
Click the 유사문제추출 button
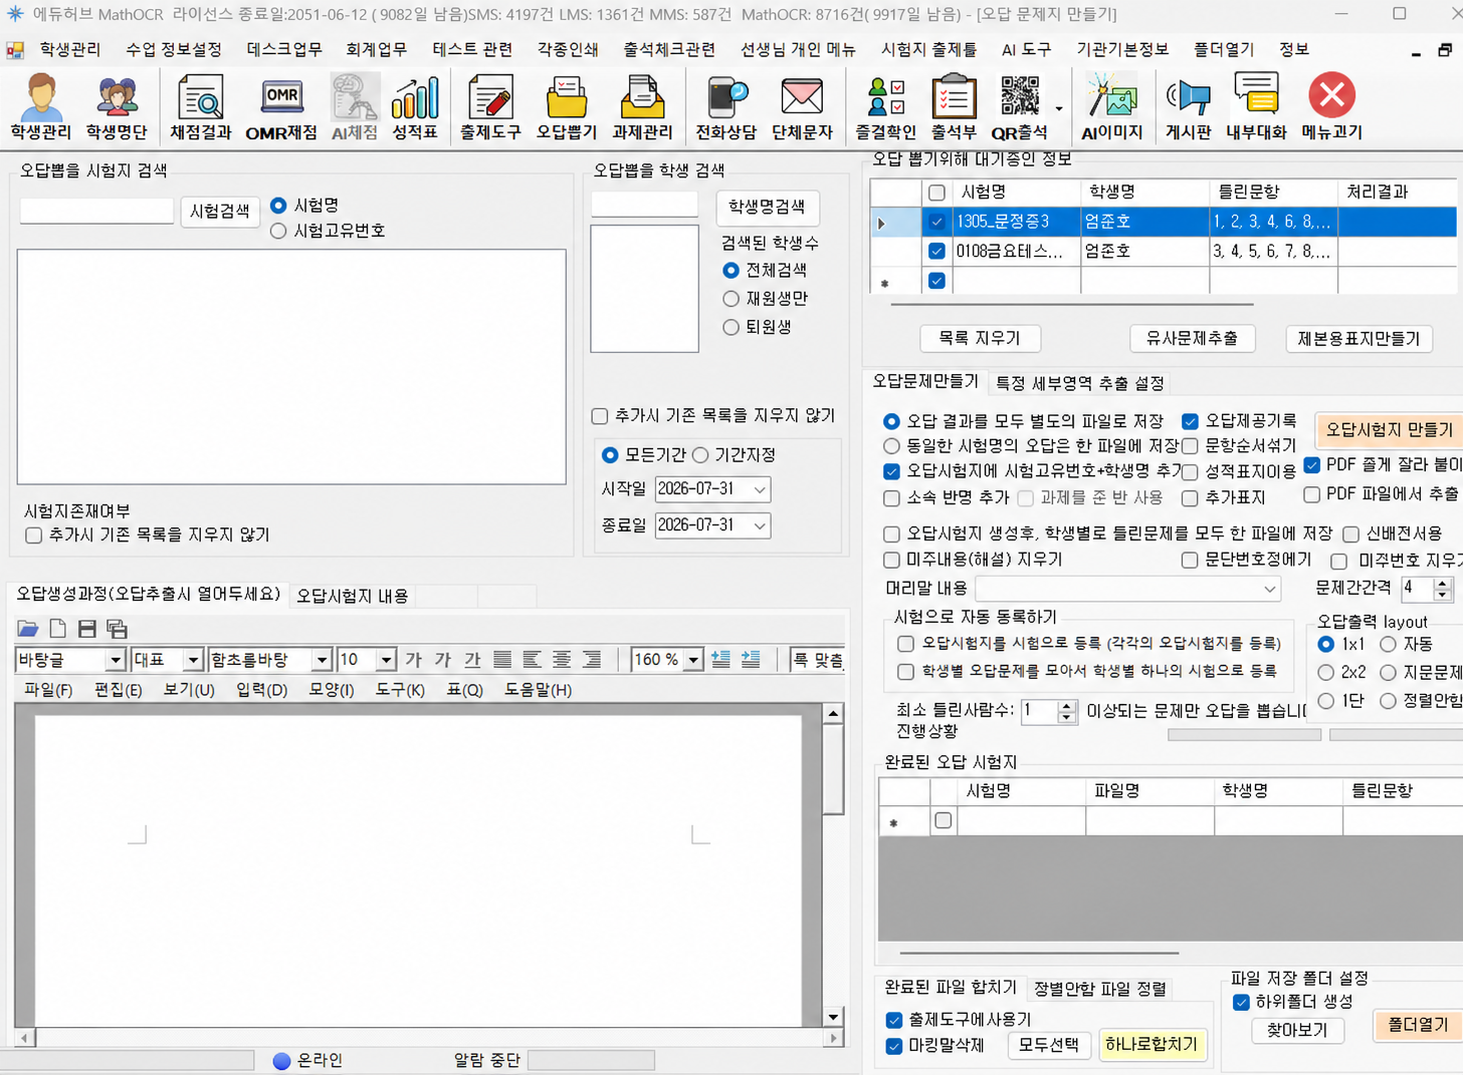1192,338
